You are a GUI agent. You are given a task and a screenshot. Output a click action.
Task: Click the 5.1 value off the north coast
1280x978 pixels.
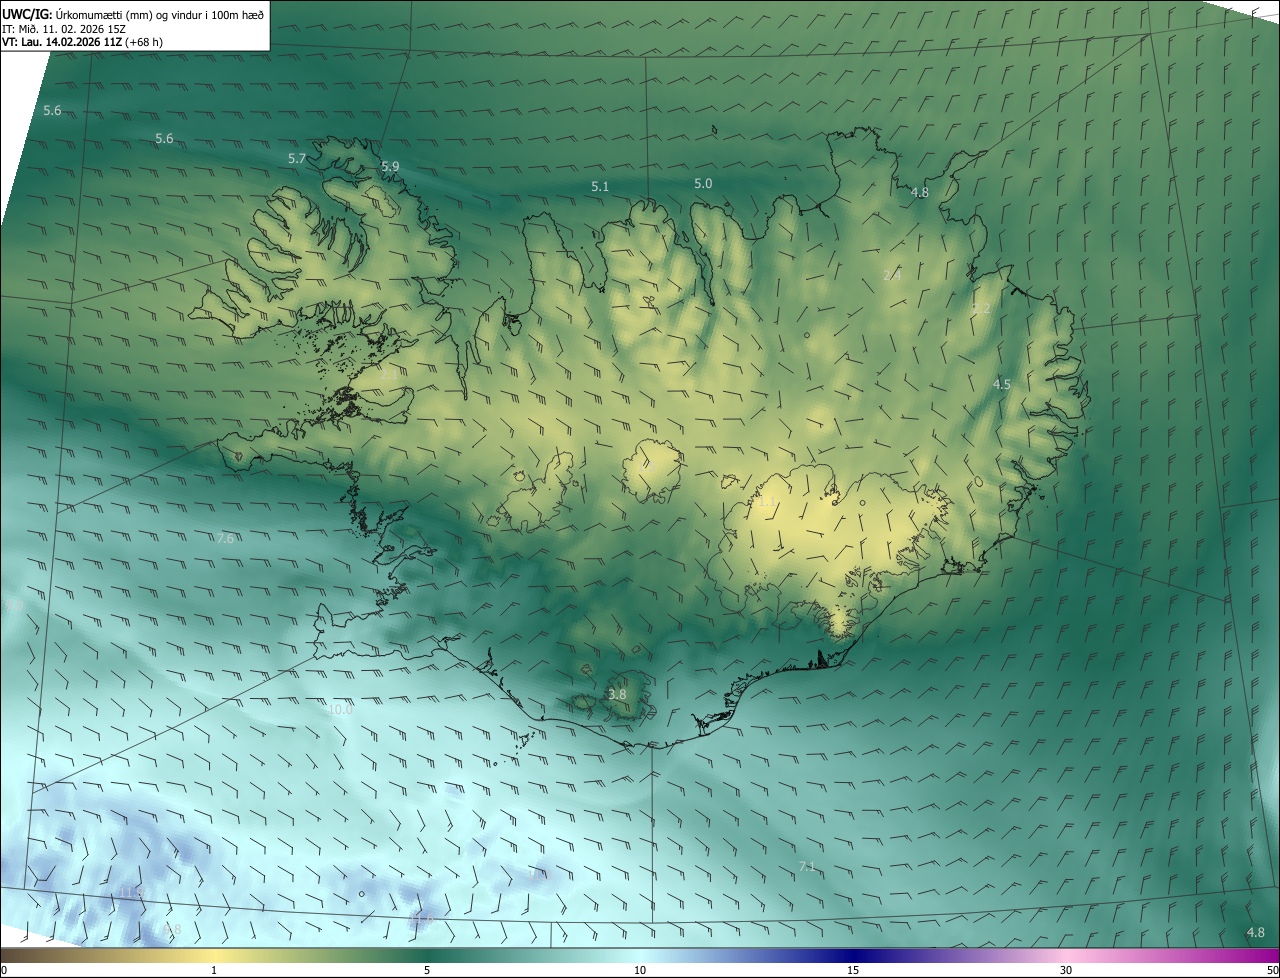[600, 186]
